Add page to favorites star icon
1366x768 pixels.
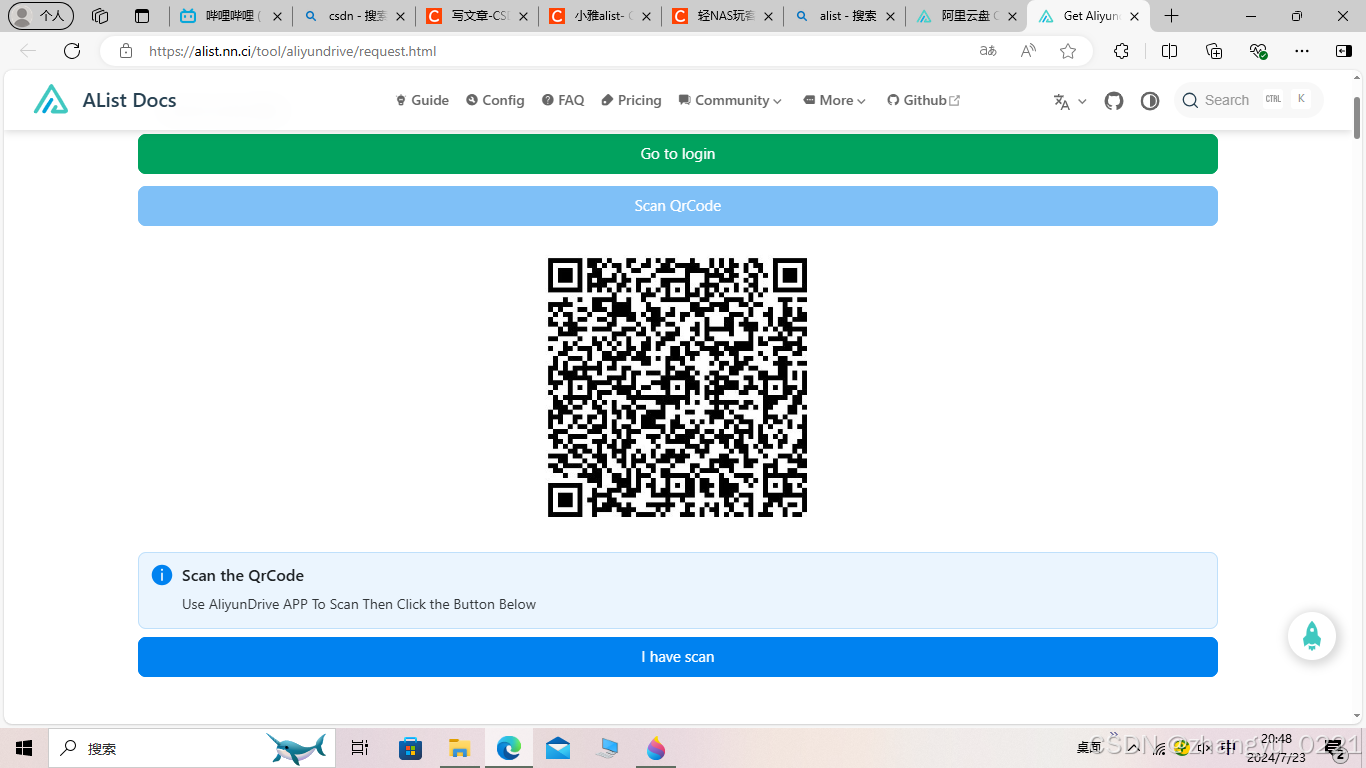coord(1068,51)
